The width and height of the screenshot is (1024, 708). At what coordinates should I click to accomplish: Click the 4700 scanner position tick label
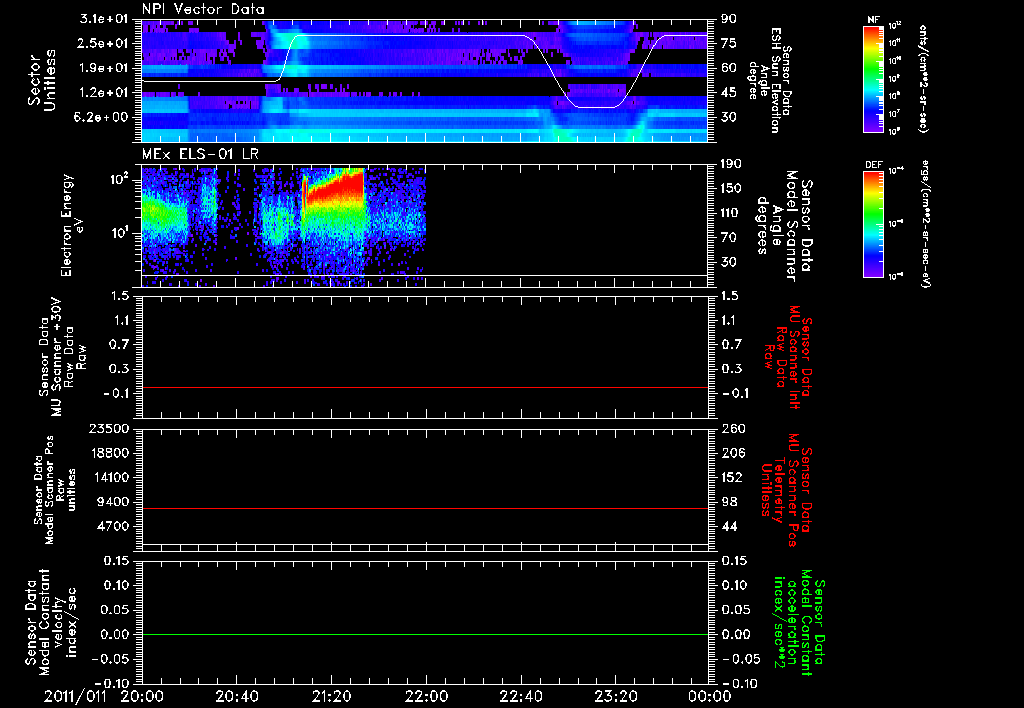tap(114, 526)
